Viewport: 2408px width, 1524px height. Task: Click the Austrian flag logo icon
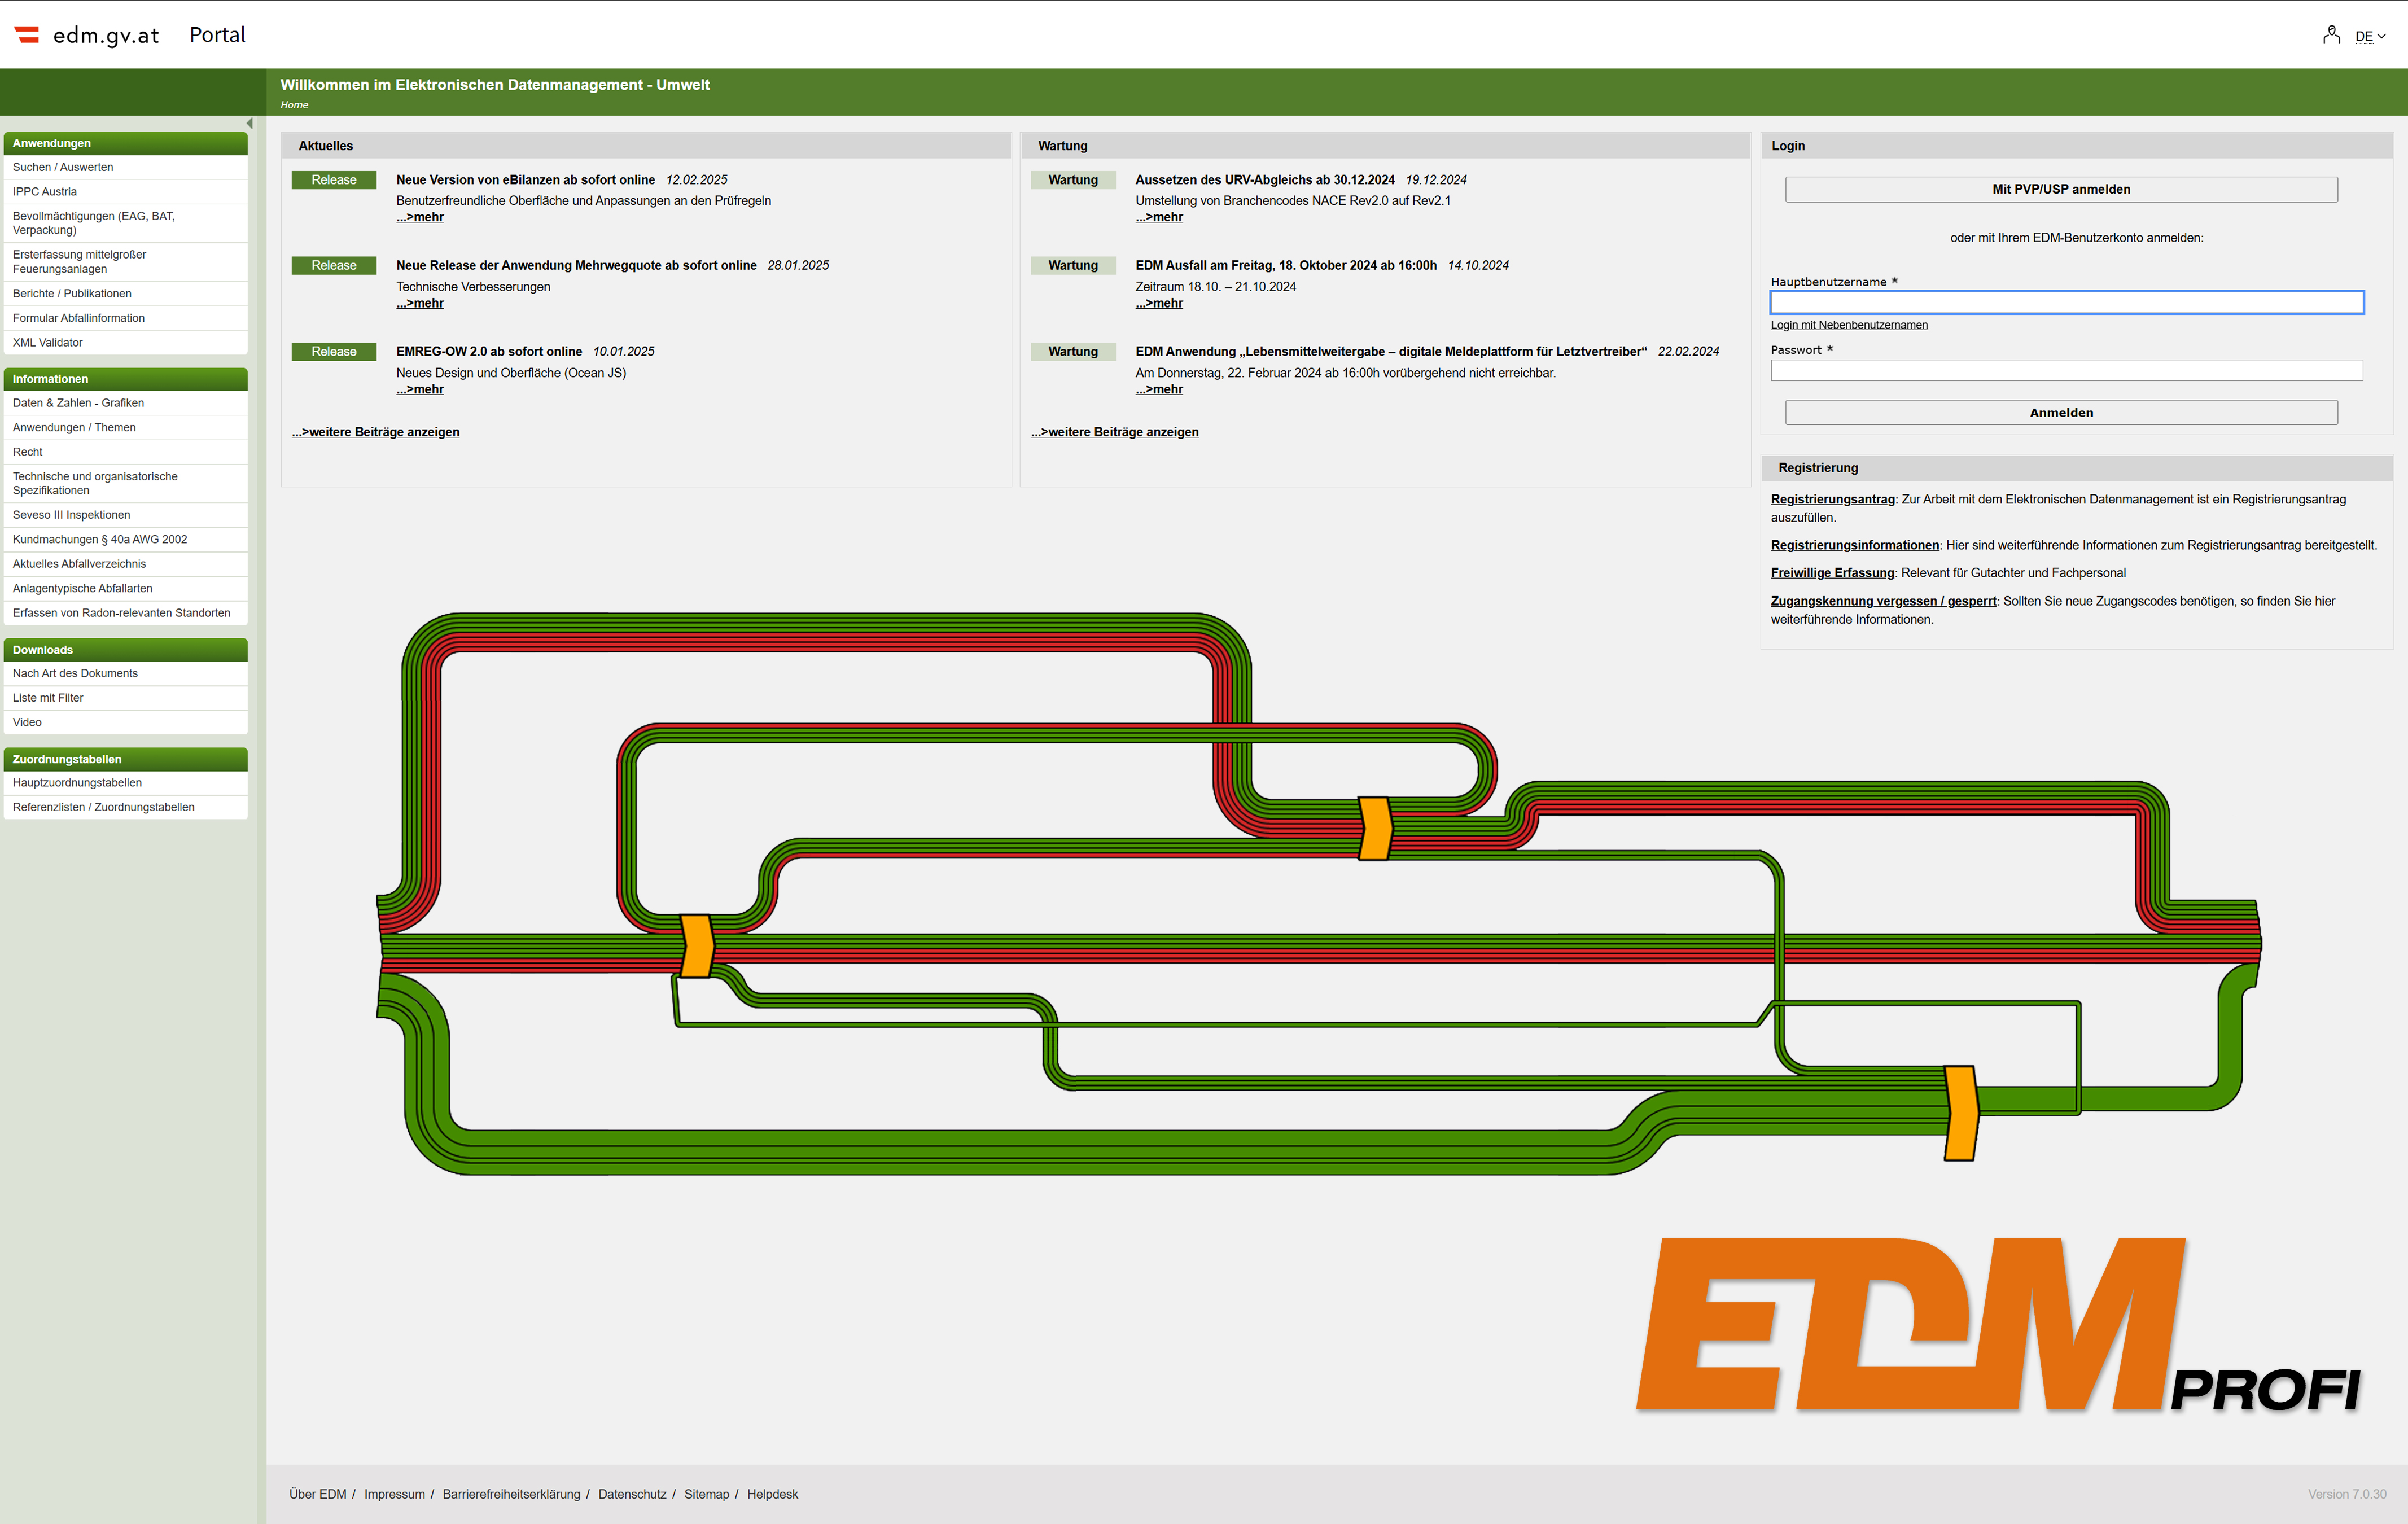[27, 35]
